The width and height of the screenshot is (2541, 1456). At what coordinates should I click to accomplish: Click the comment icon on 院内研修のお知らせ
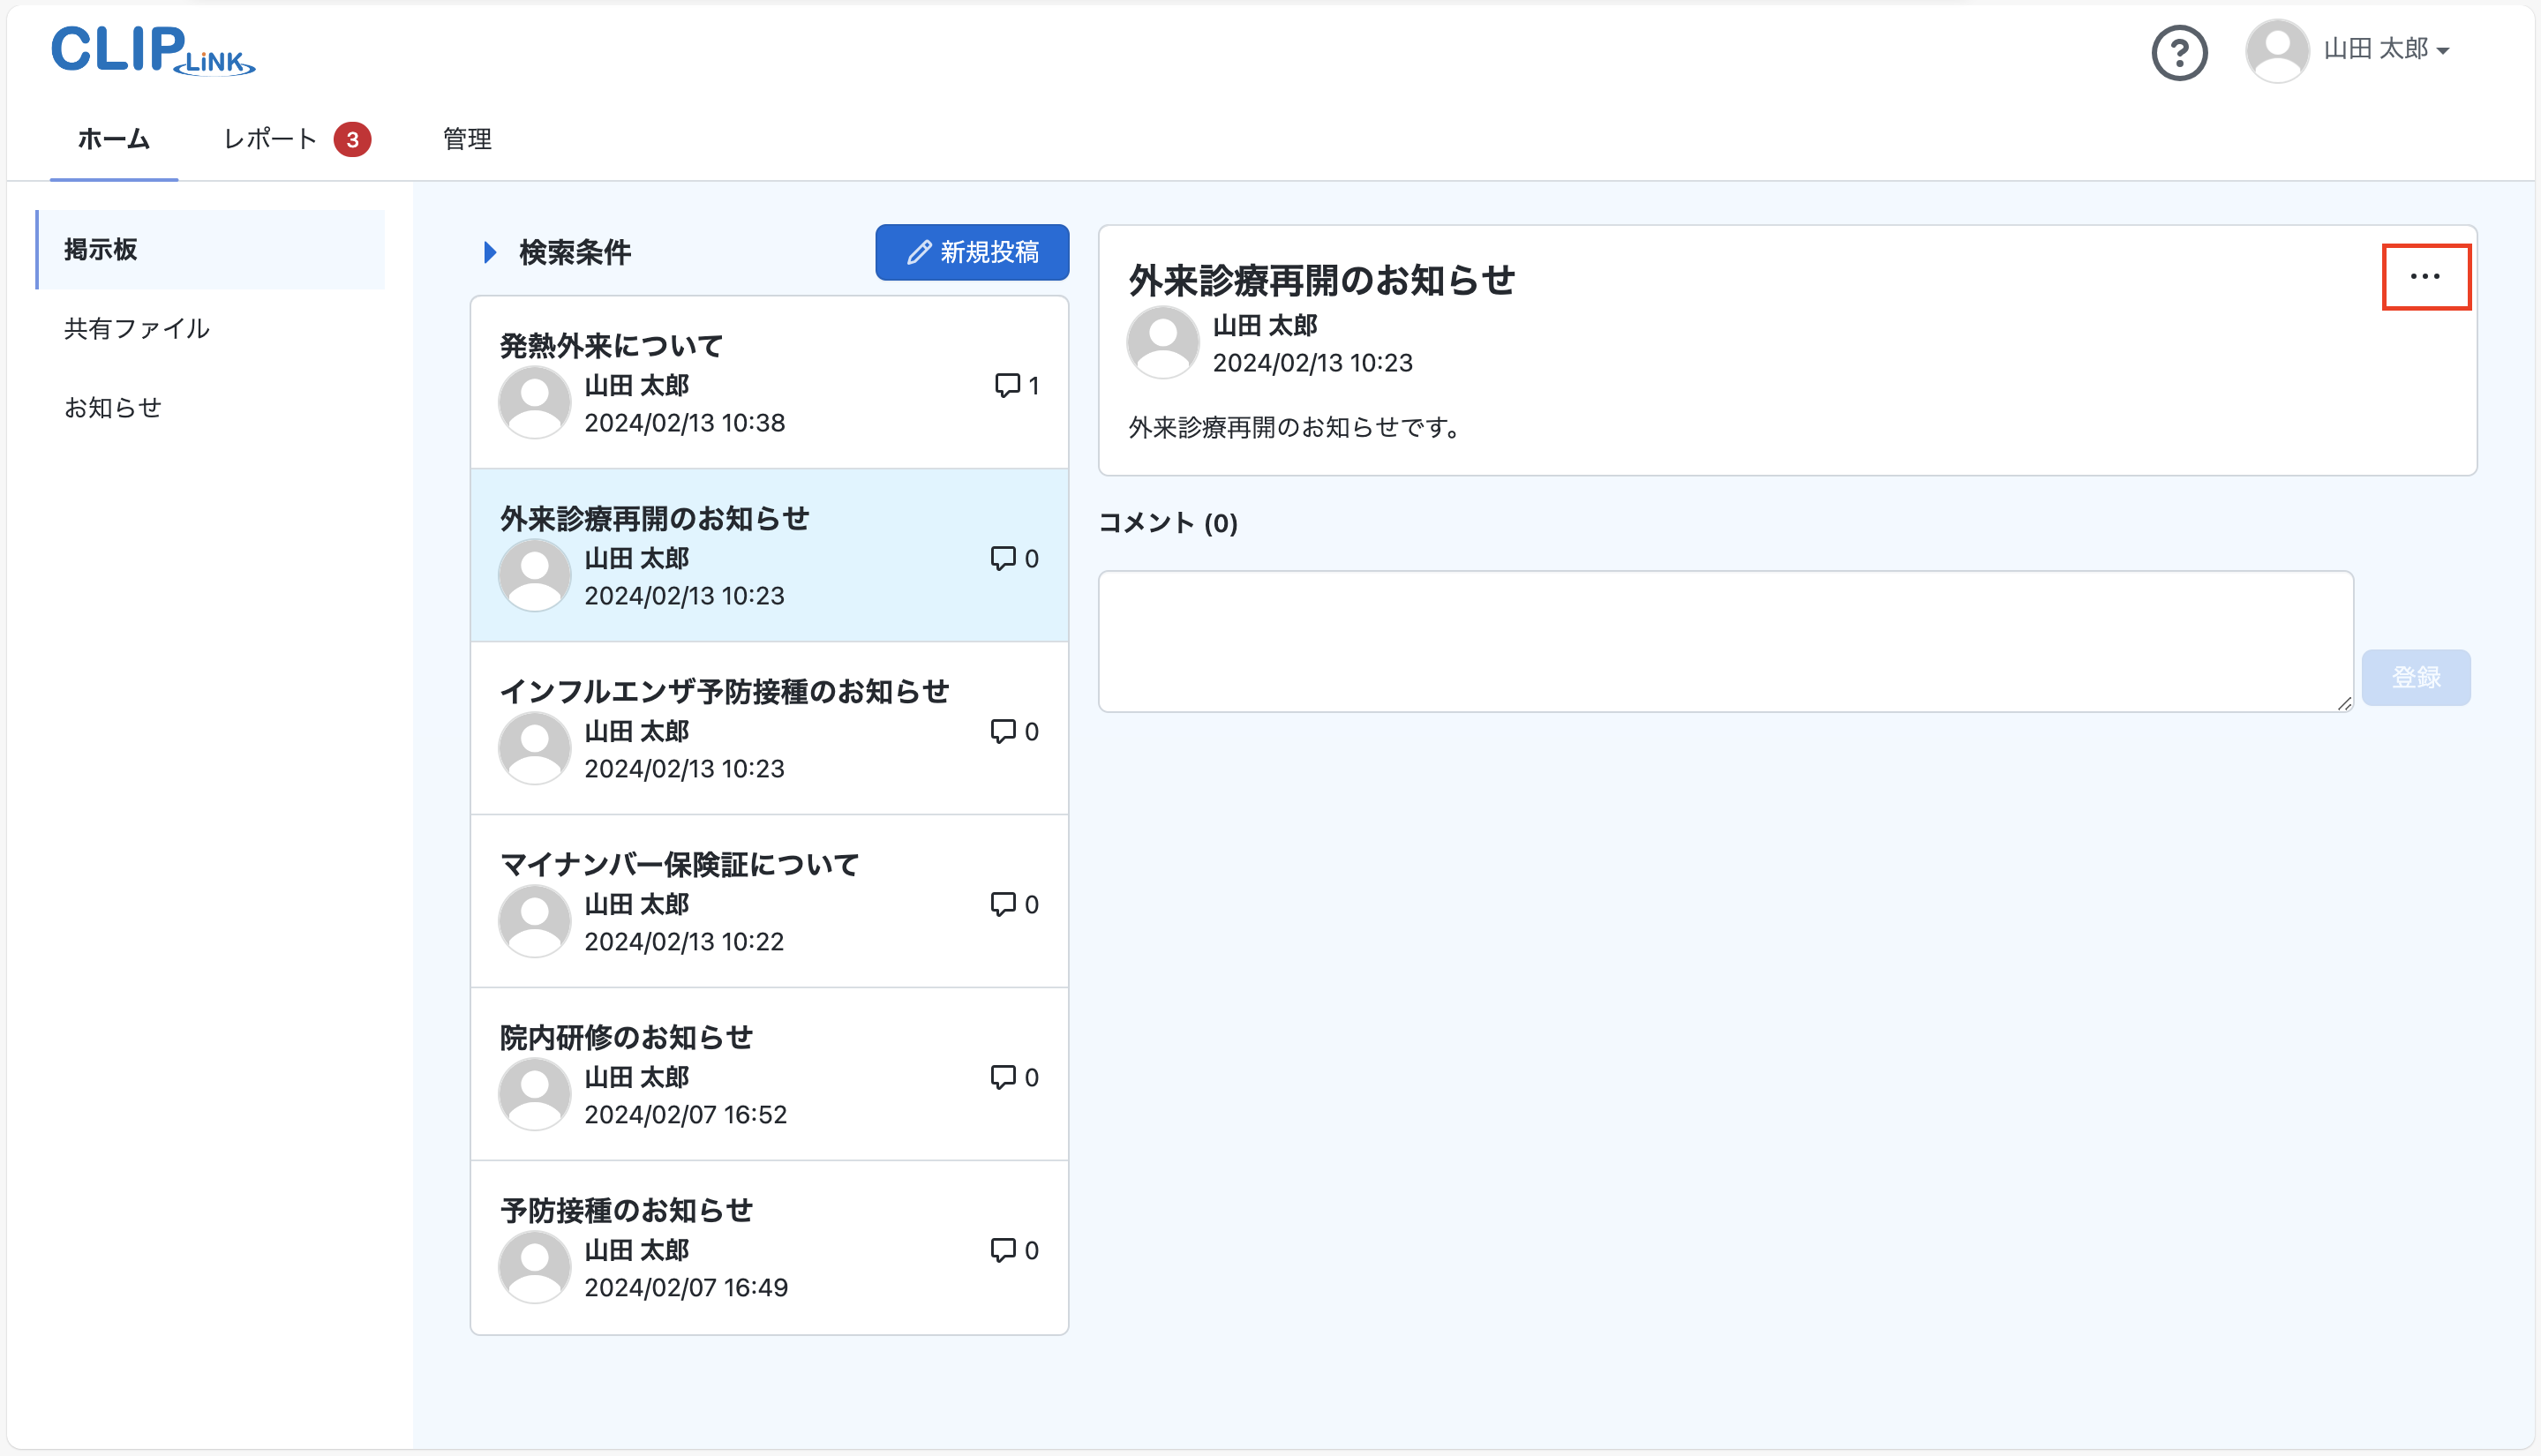click(x=1002, y=1077)
